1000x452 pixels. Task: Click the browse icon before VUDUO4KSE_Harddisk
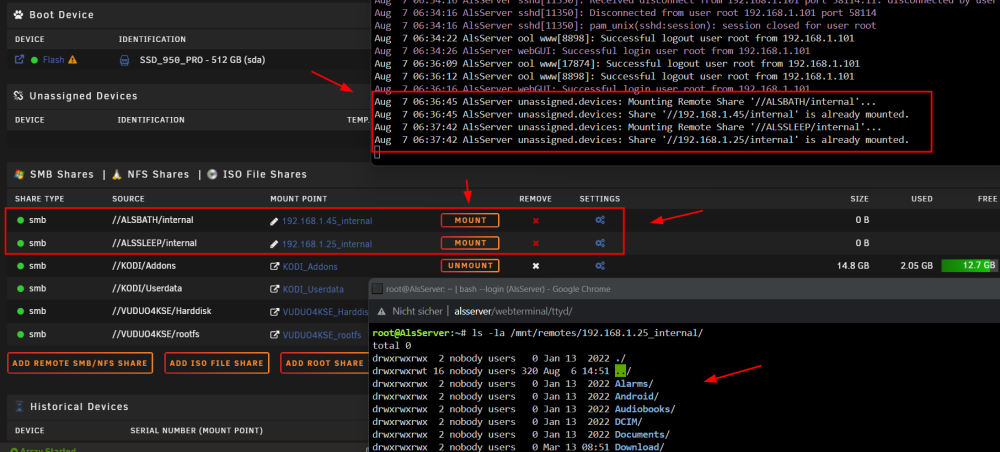pos(275,312)
